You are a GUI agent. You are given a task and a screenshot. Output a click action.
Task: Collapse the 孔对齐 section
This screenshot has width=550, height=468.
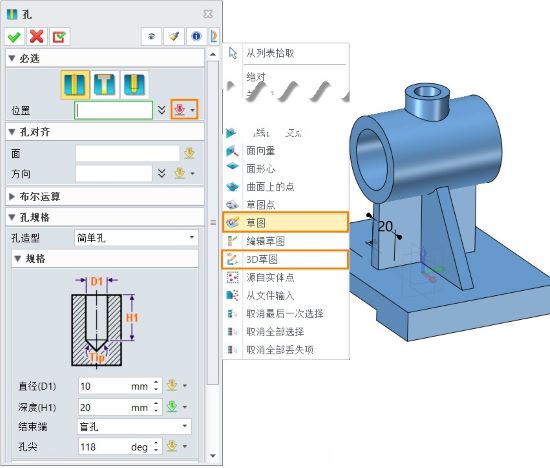point(12,132)
